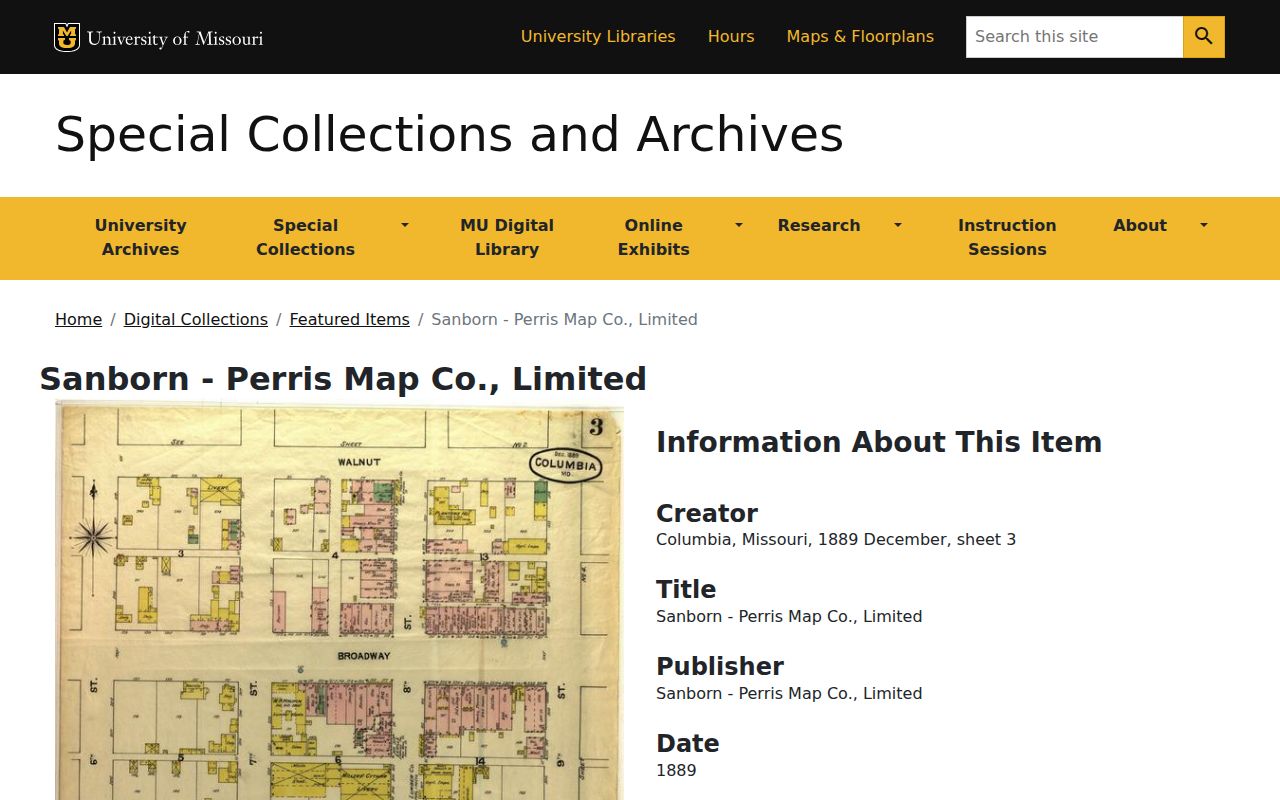Open Digital Collections breadcrumb link
This screenshot has width=1280, height=800.
click(x=196, y=320)
